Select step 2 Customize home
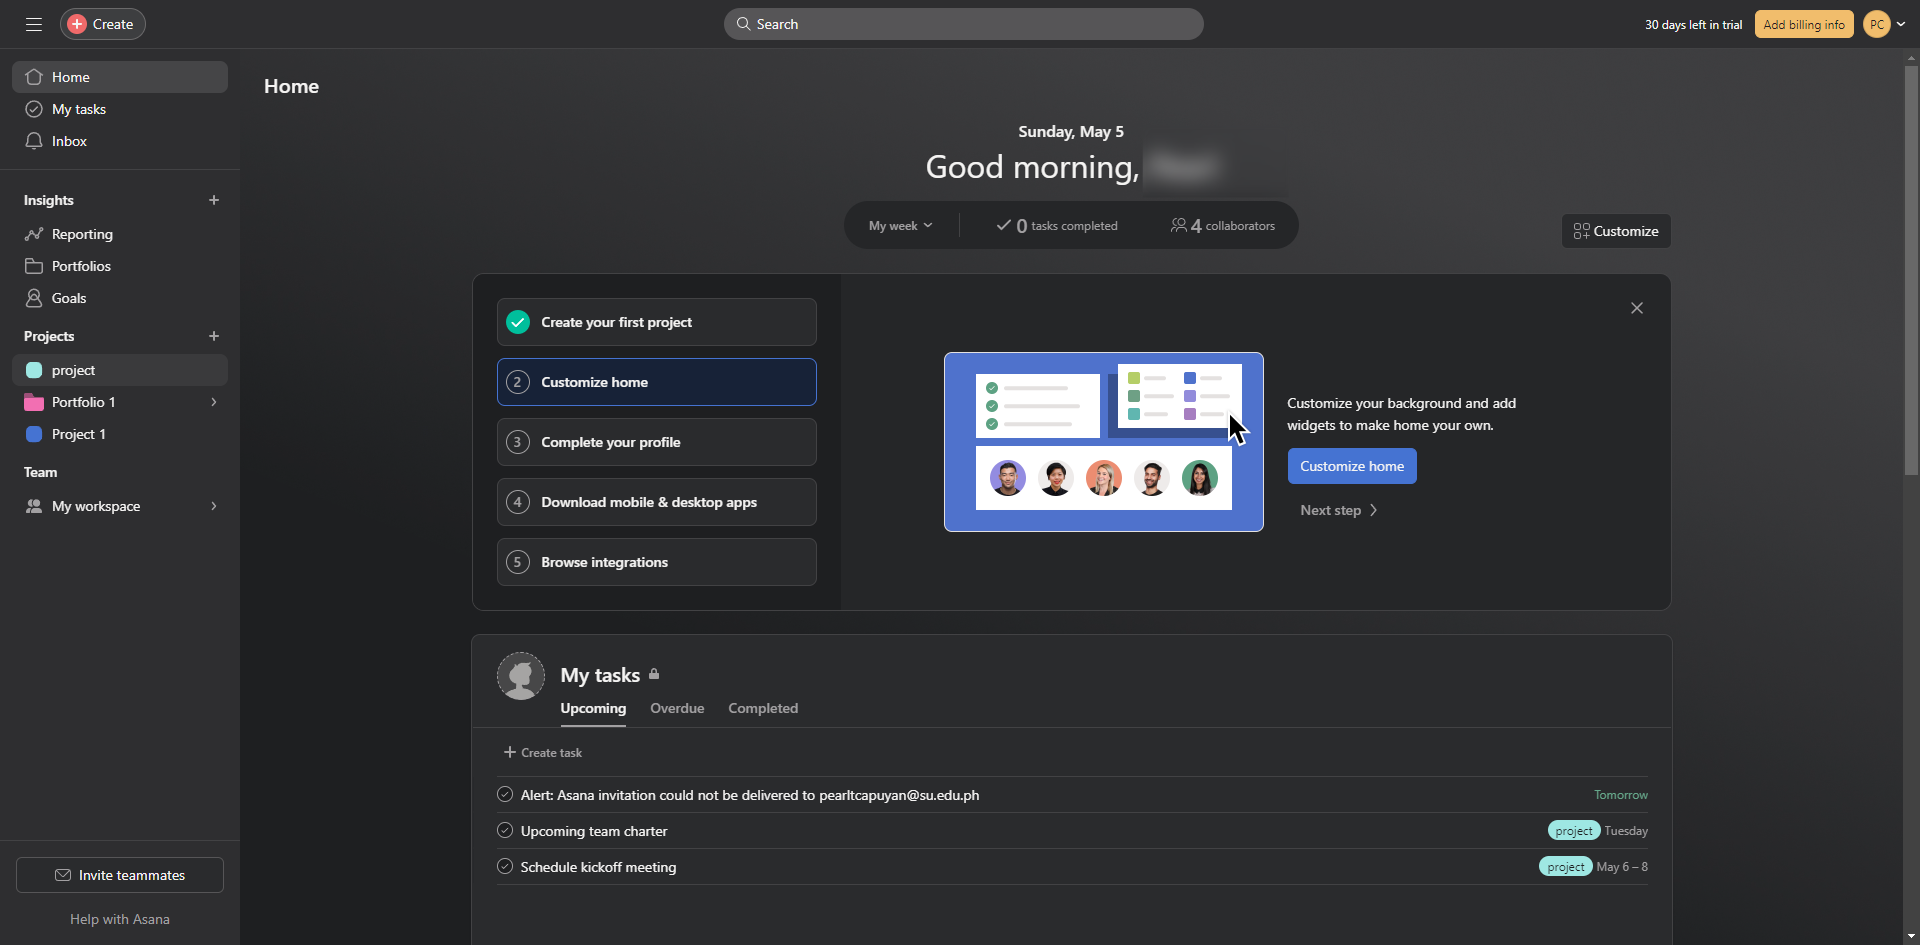 657,382
